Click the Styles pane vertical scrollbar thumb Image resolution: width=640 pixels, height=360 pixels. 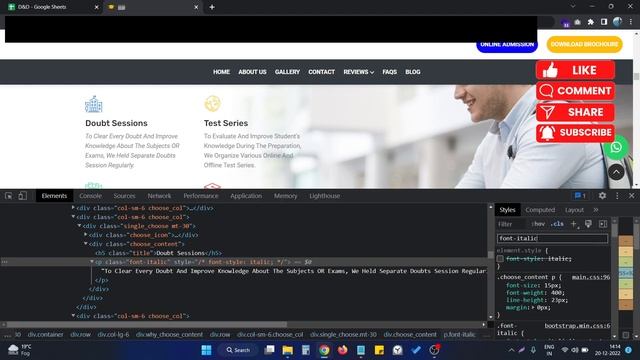pos(614,229)
